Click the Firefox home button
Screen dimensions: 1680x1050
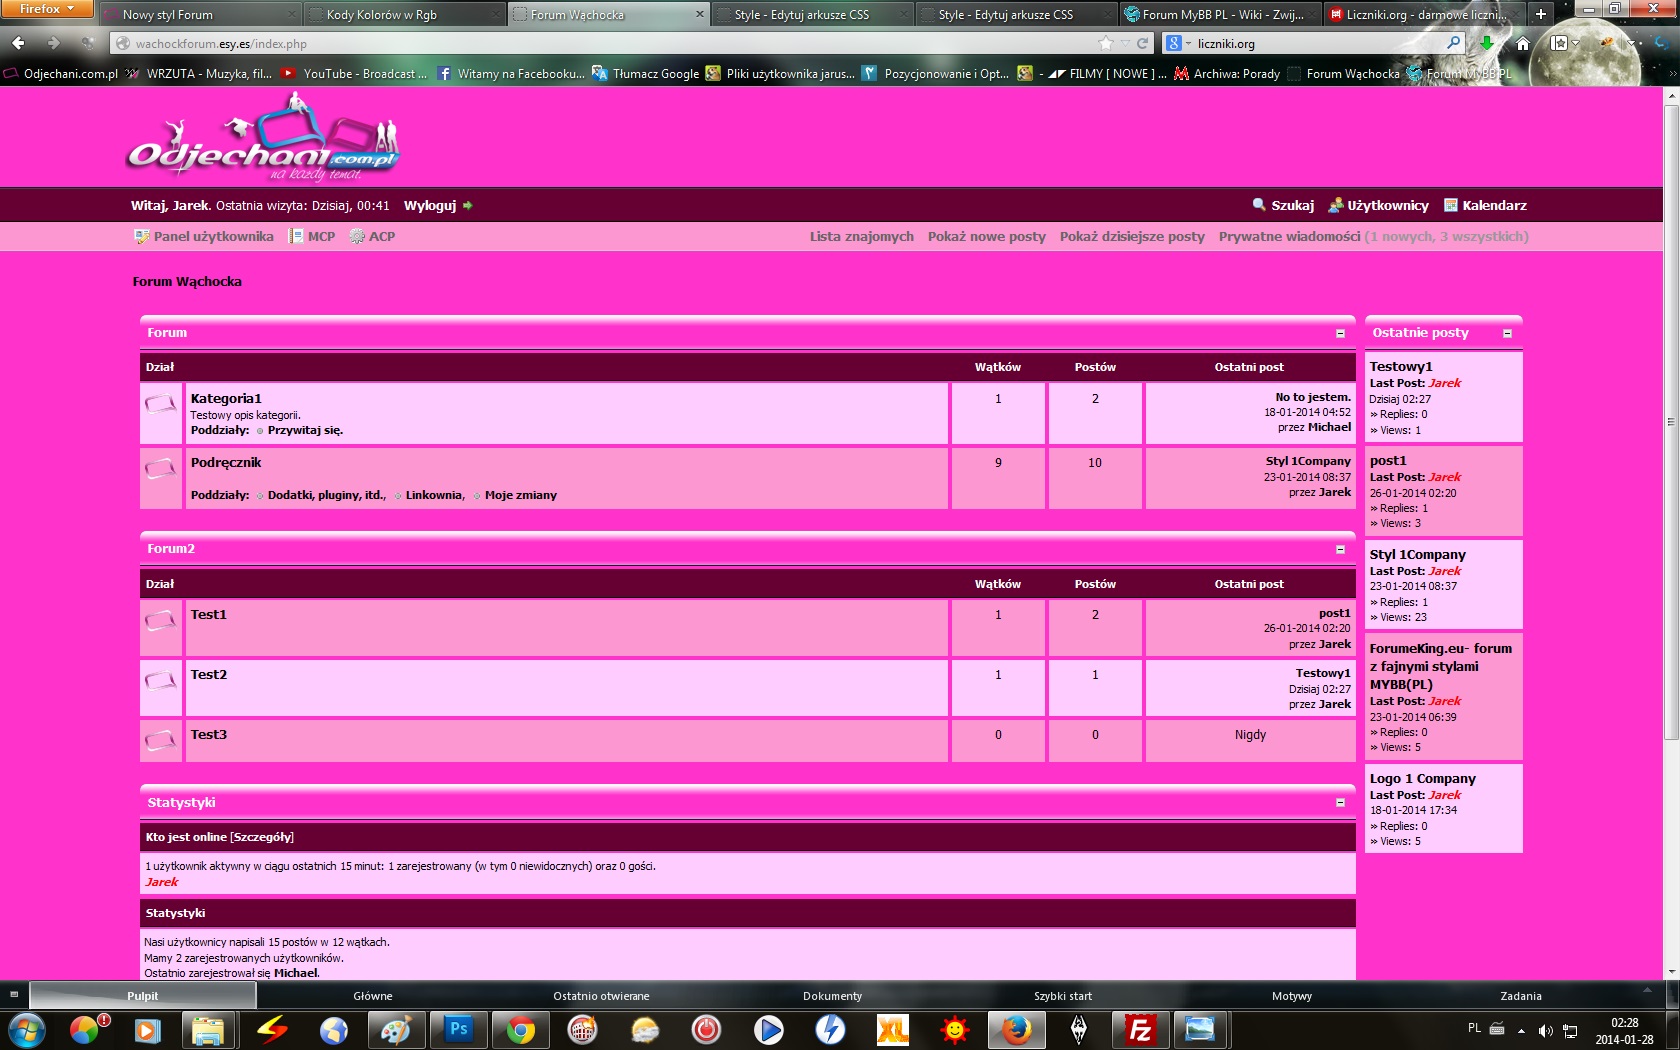click(1522, 43)
